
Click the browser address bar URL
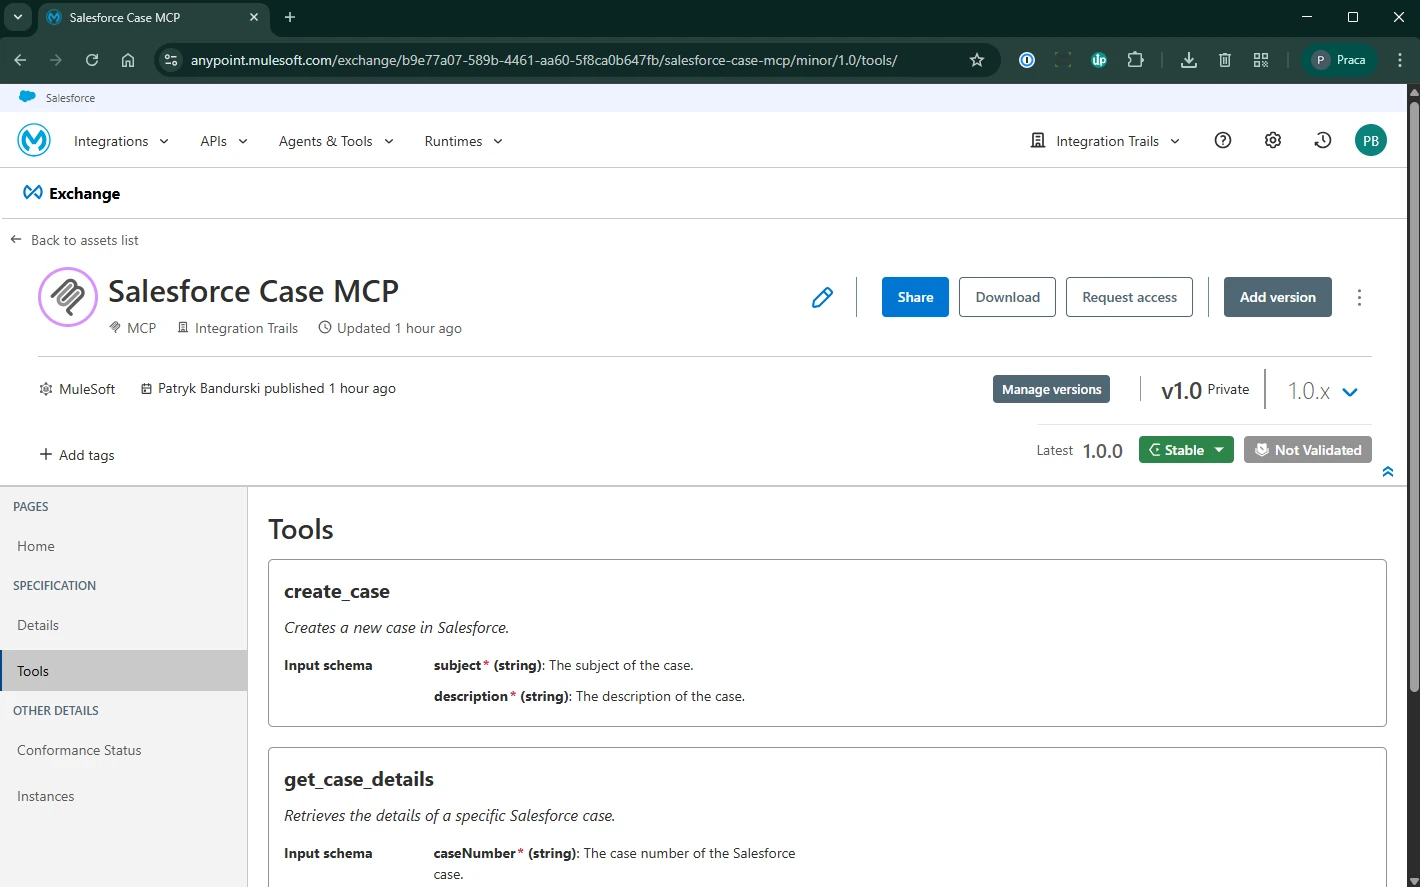point(544,60)
